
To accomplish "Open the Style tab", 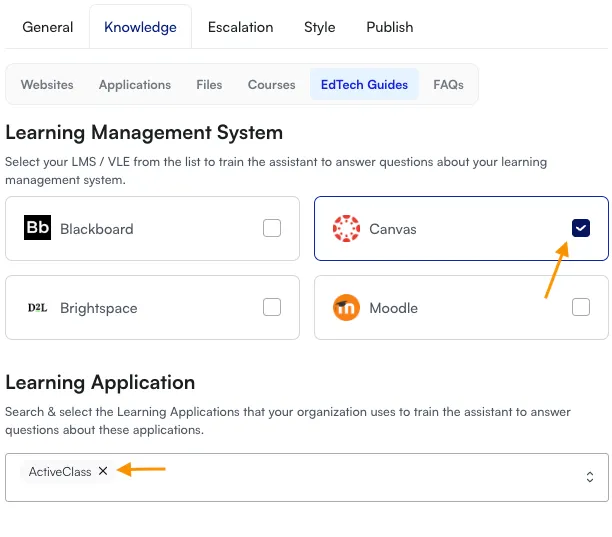I will point(319,27).
